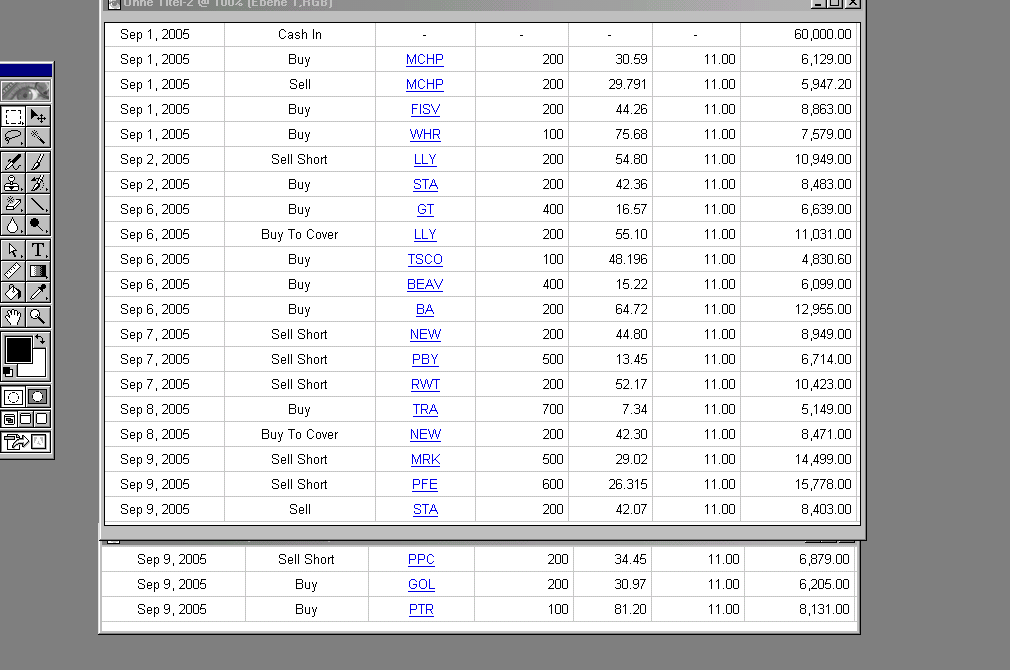Select the Magic Wand tool

pyautogui.click(x=38, y=137)
